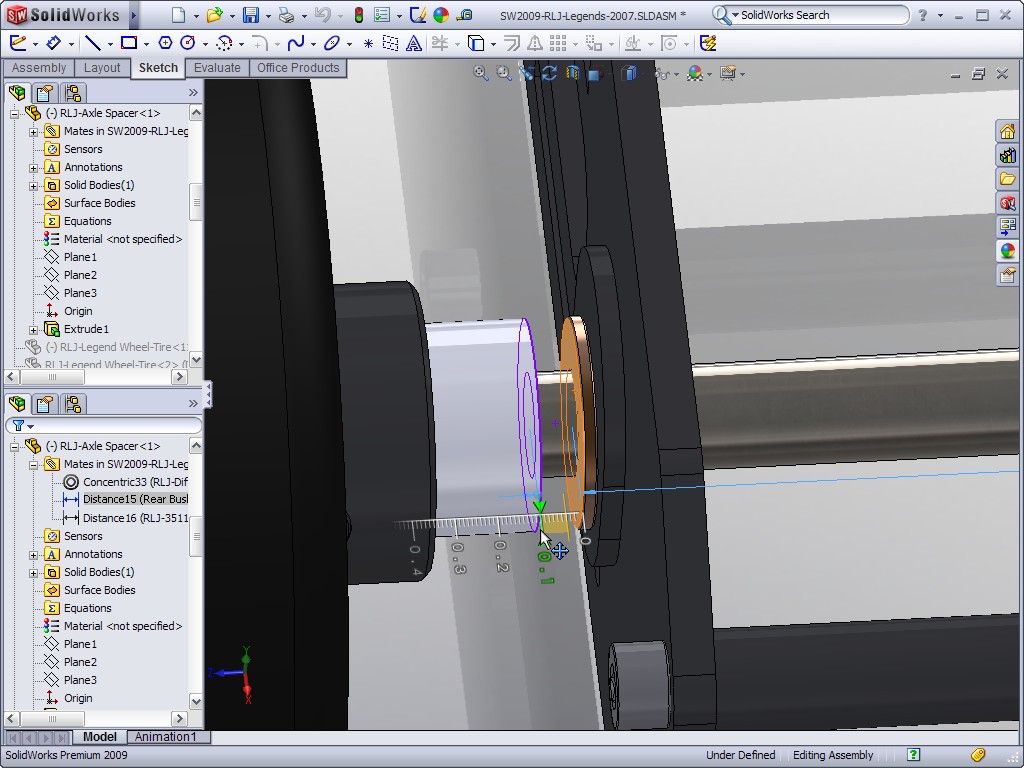Click the Rebuild traffic light icon
This screenshot has height=768, width=1024.
[x=359, y=15]
